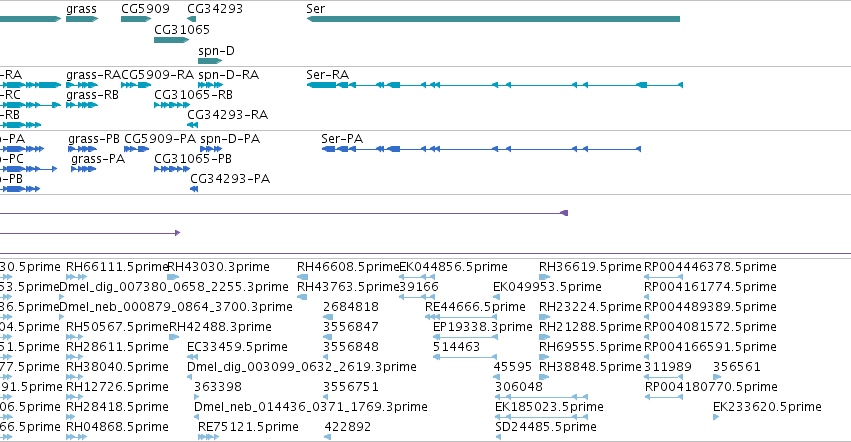
Task: Select the RH46608.5prime EST
Action: [302, 277]
